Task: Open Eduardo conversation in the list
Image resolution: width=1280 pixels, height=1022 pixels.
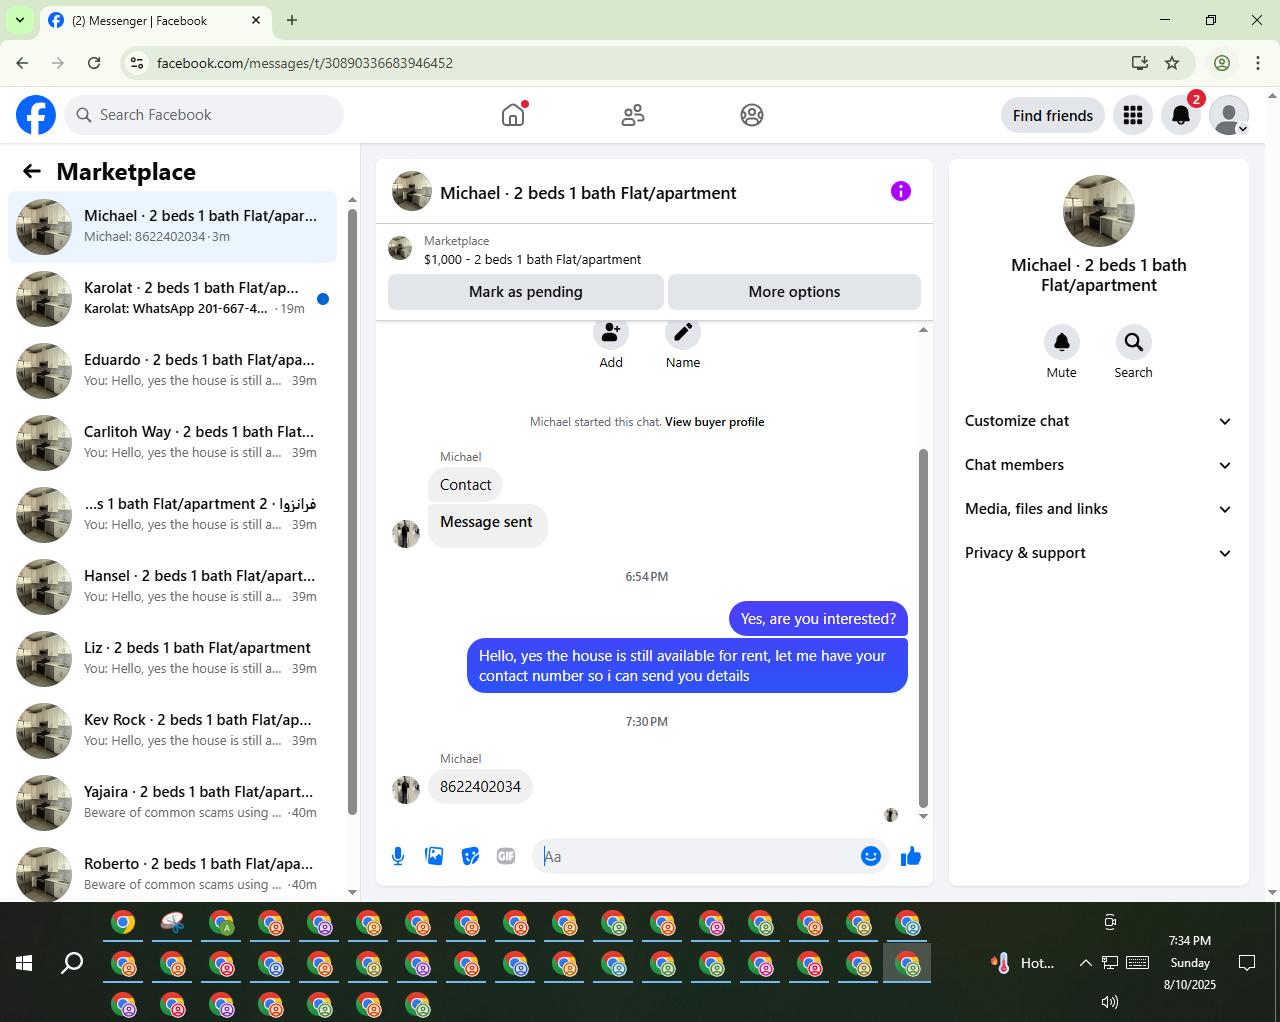Action: [172, 371]
